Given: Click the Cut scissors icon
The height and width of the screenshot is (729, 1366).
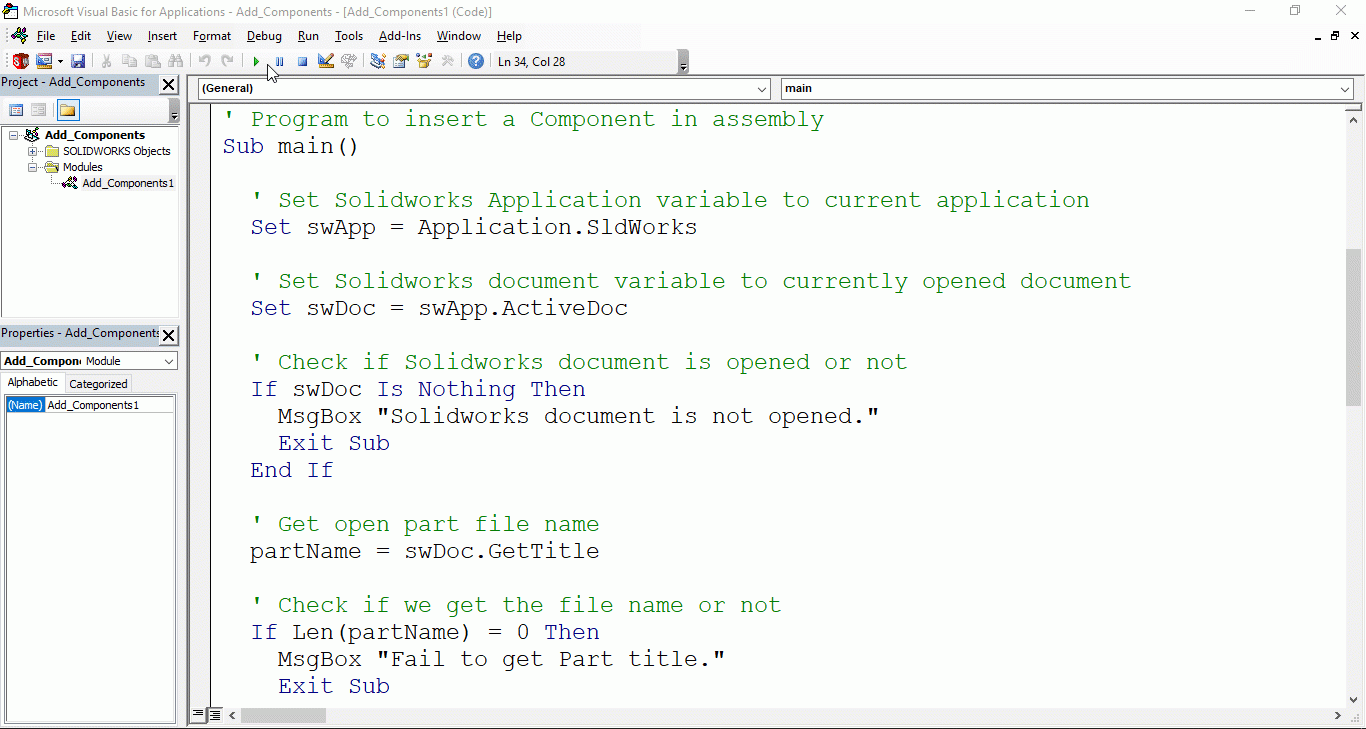Looking at the screenshot, I should pos(107,61).
